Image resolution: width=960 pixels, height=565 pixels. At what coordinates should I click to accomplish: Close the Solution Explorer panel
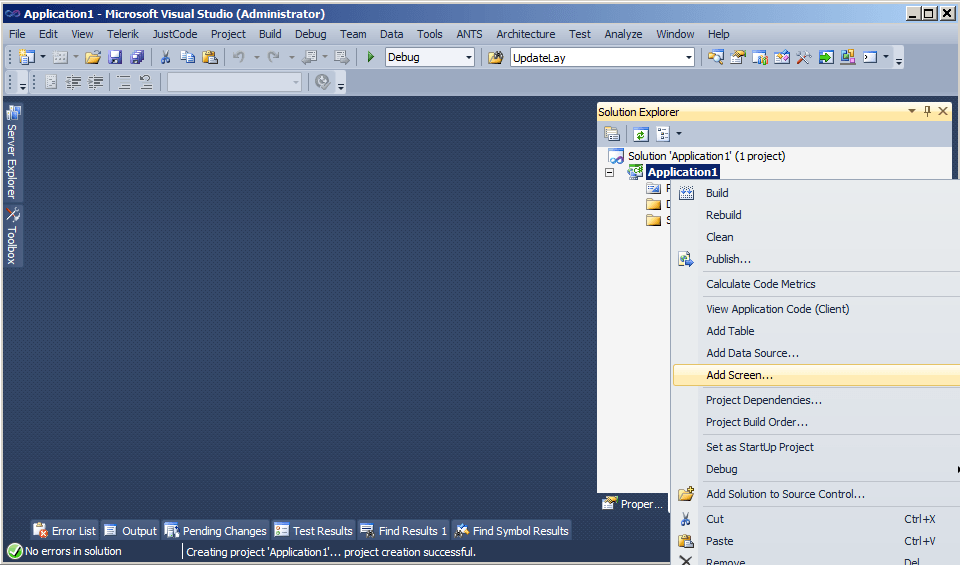pos(943,111)
